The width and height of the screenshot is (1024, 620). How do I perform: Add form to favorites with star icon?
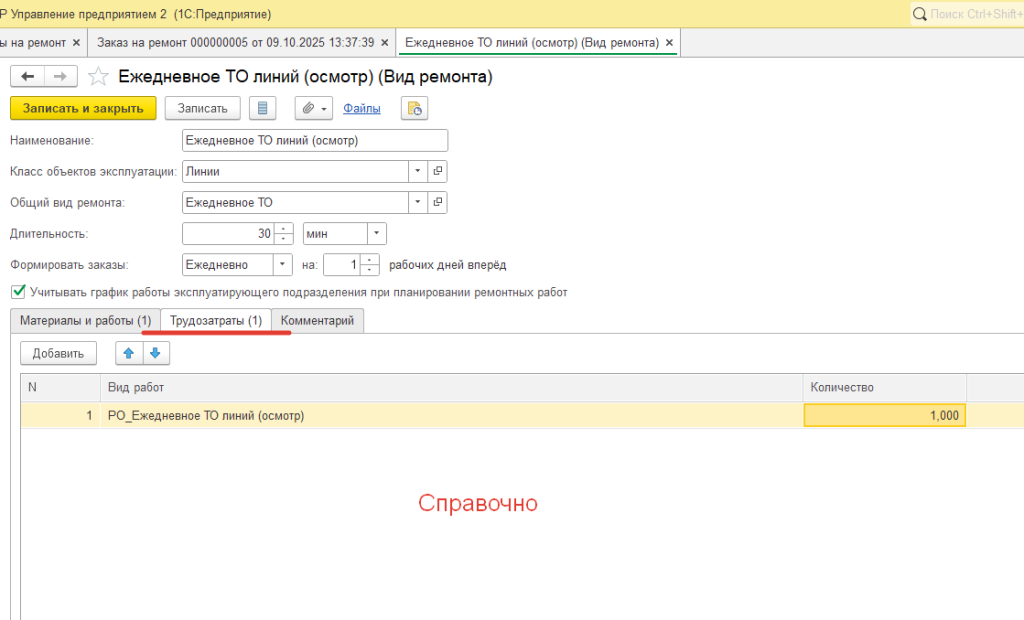click(x=98, y=76)
